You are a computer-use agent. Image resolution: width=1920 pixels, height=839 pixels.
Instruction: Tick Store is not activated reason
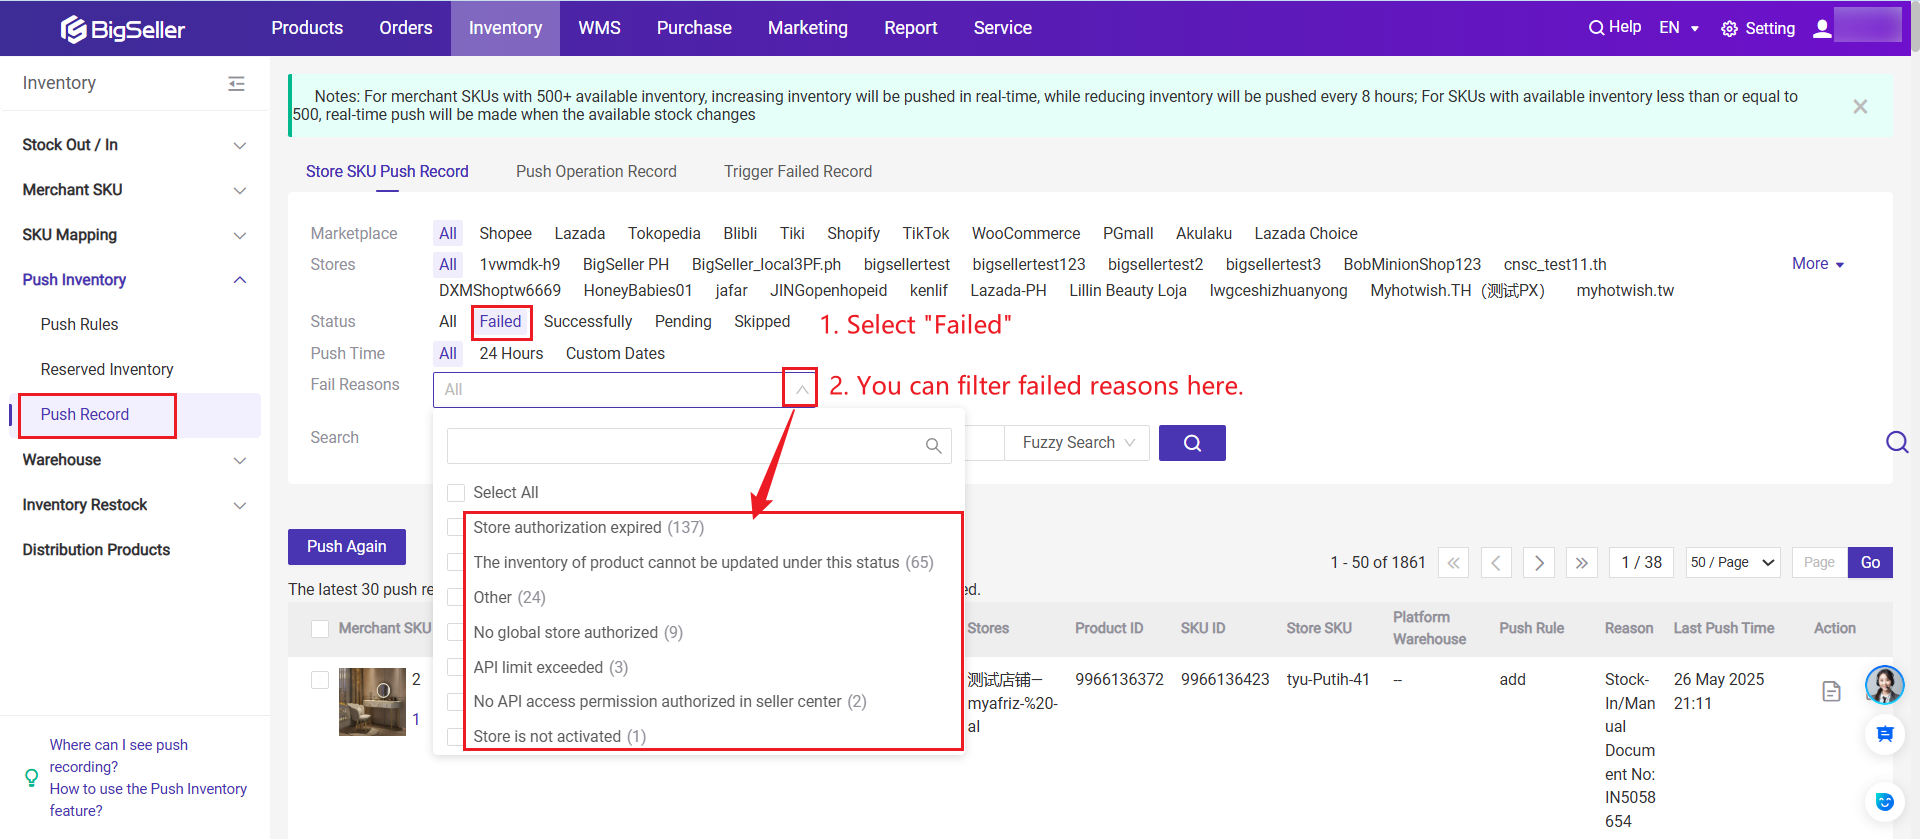(x=456, y=737)
